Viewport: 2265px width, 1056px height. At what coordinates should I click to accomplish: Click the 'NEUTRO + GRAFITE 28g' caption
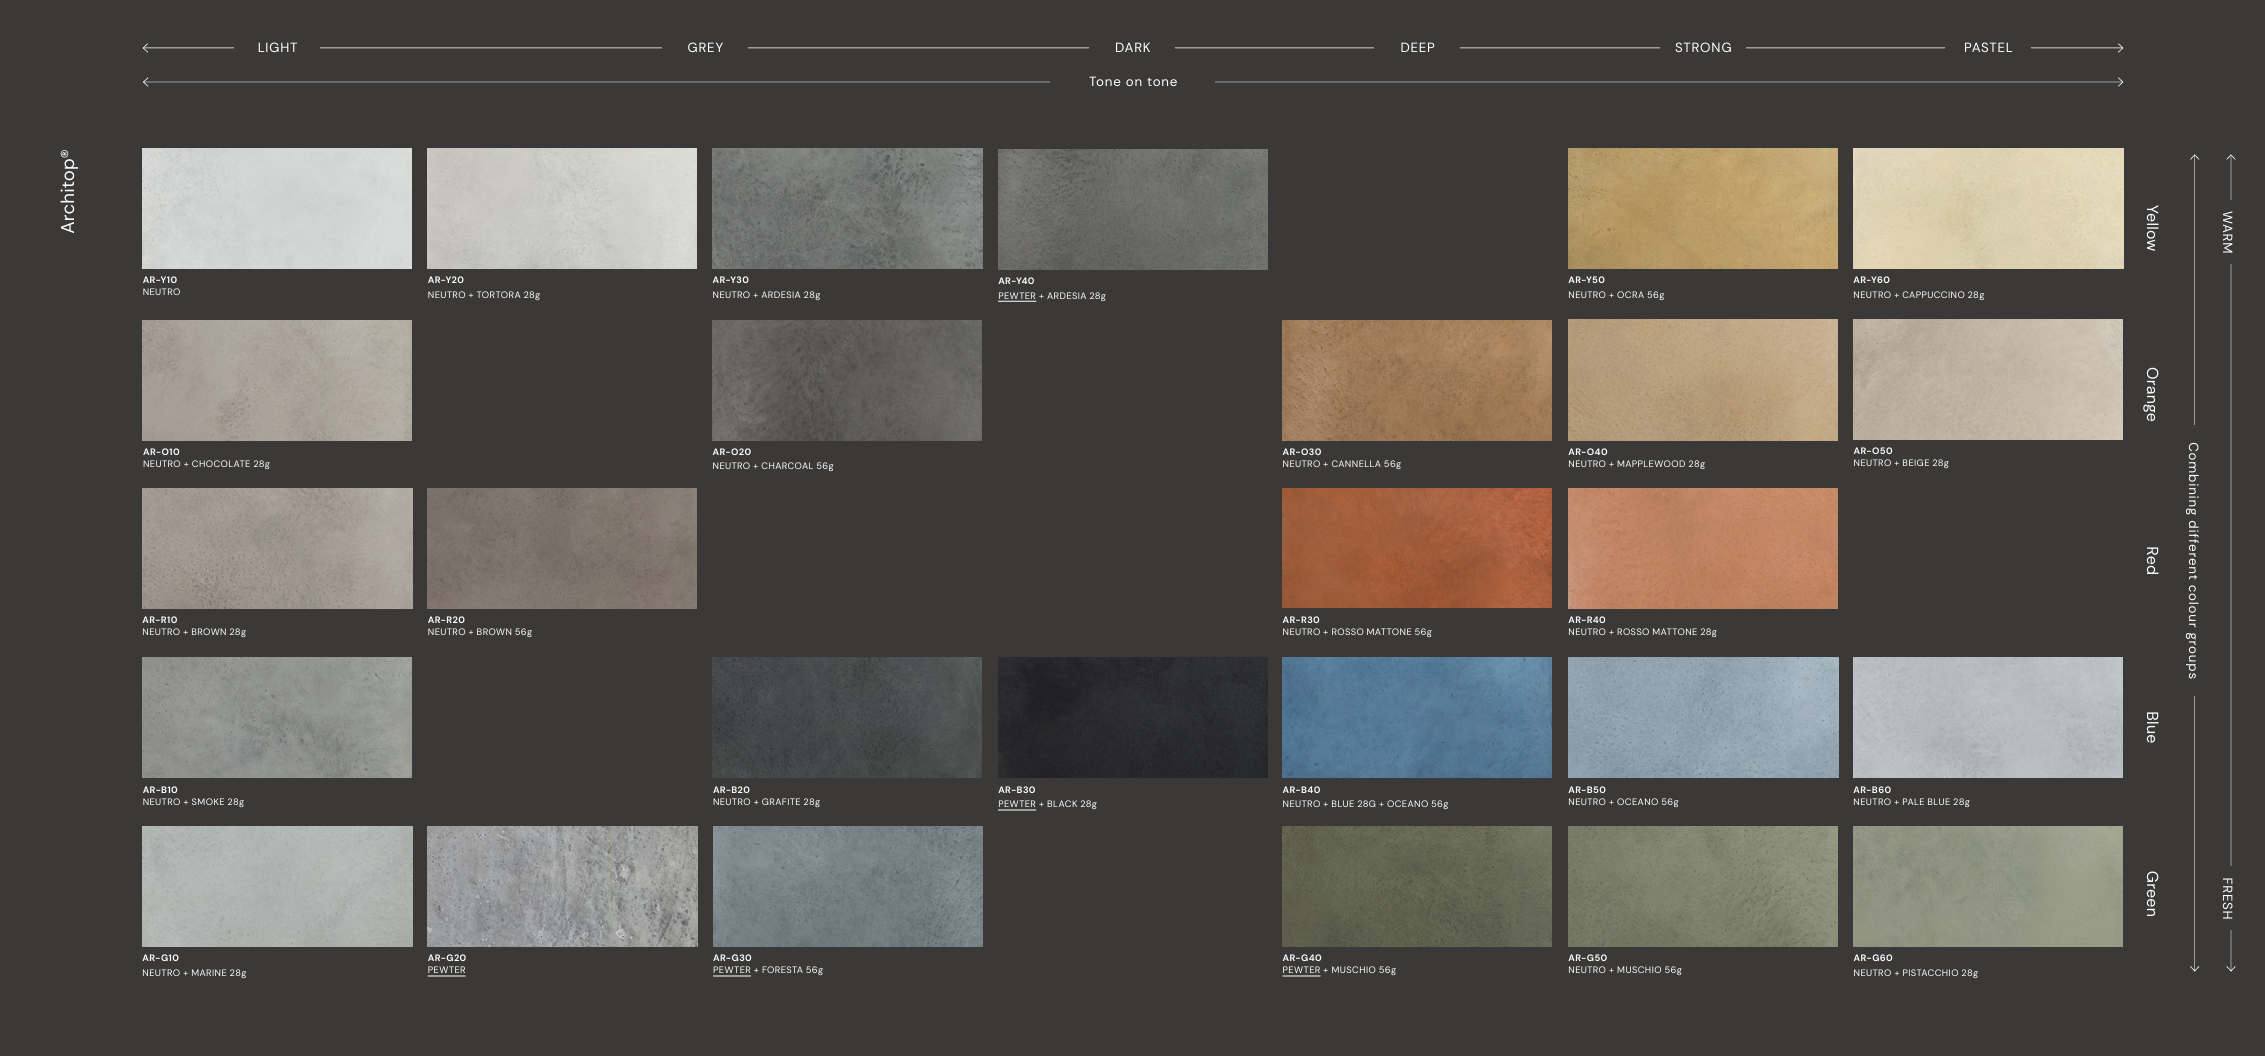click(766, 802)
